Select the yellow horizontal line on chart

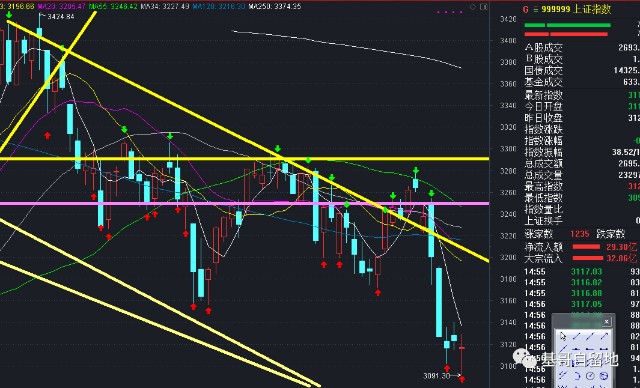pyautogui.click(x=244, y=159)
